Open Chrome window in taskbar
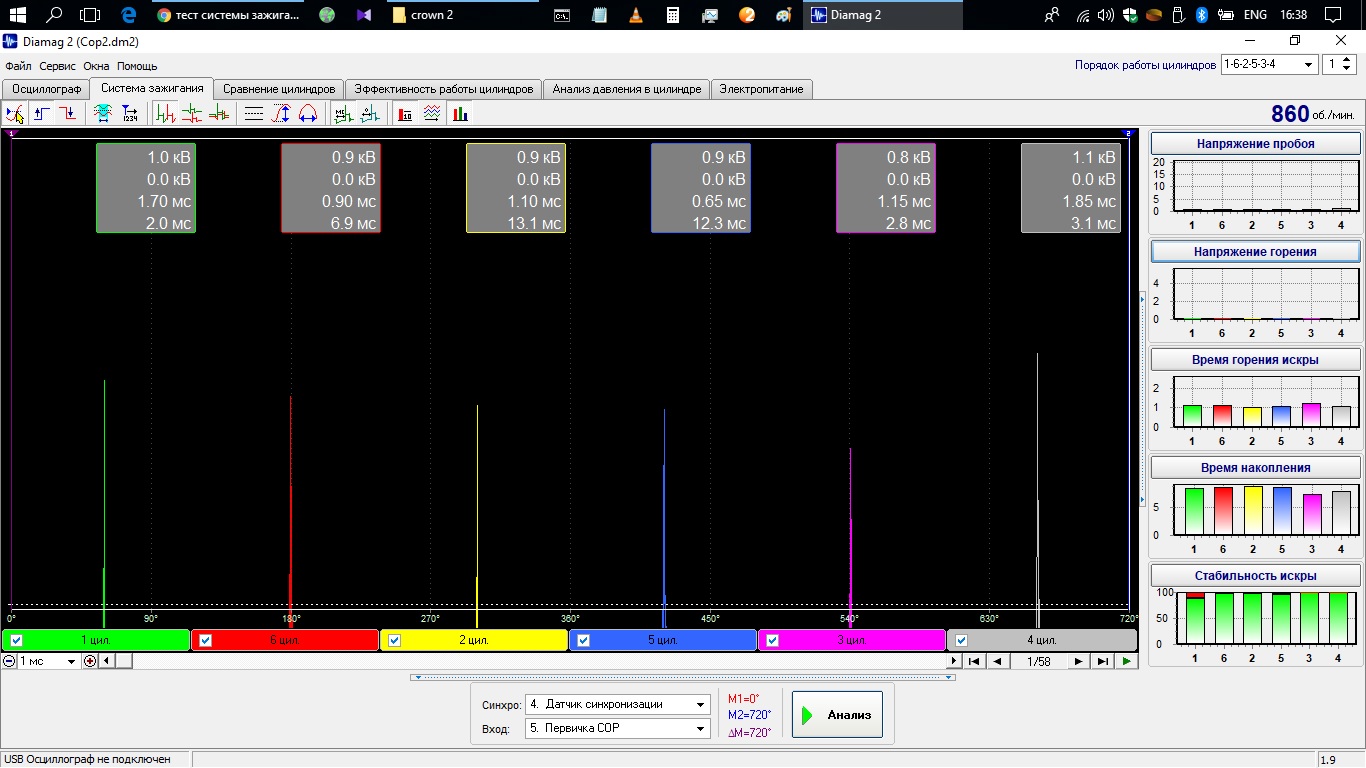1366x768 pixels. click(230, 15)
